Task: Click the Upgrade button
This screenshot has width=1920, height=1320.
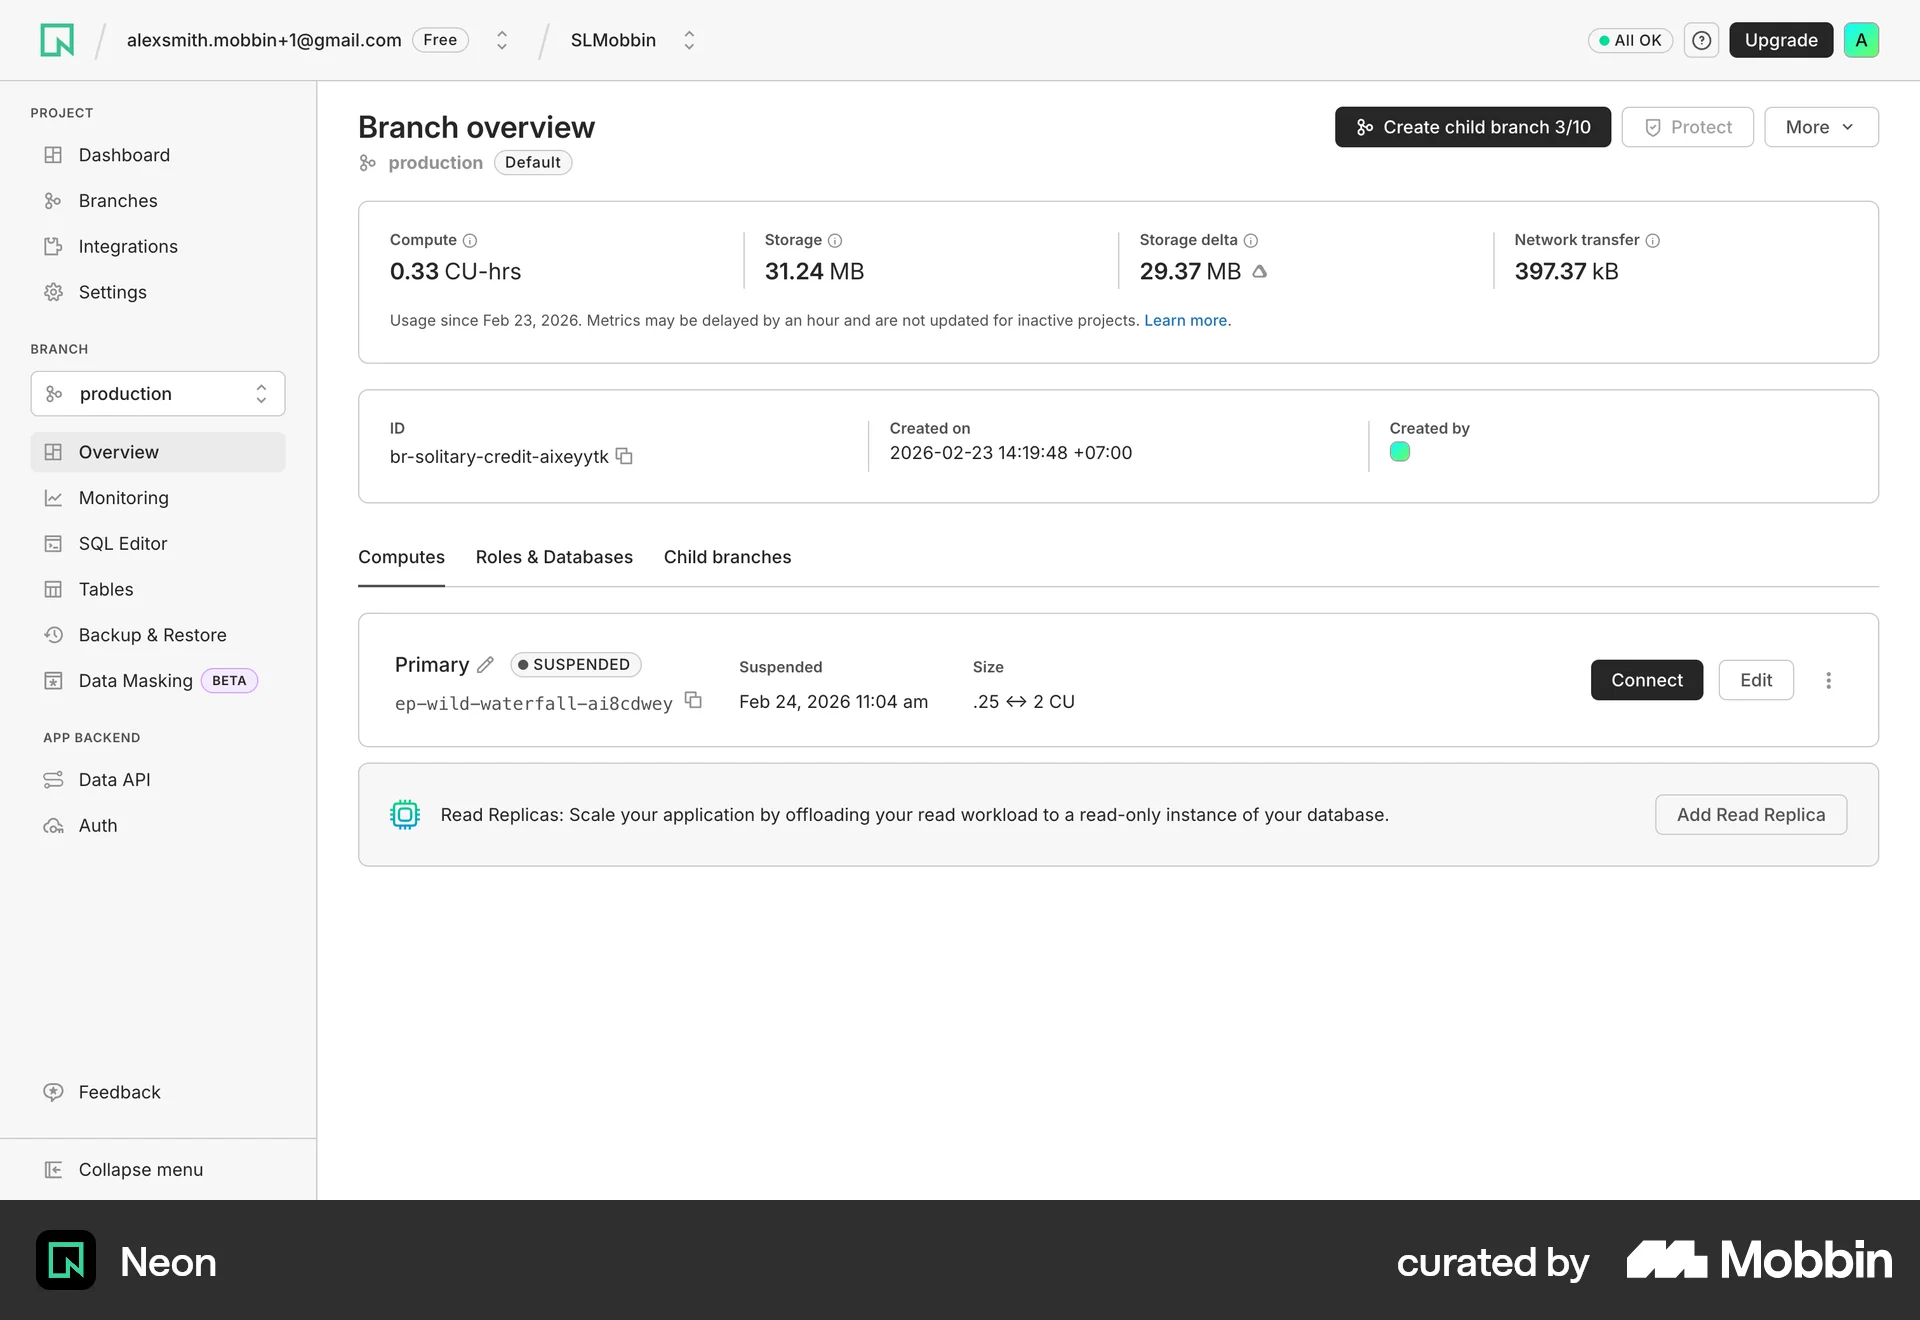Action: point(1781,40)
